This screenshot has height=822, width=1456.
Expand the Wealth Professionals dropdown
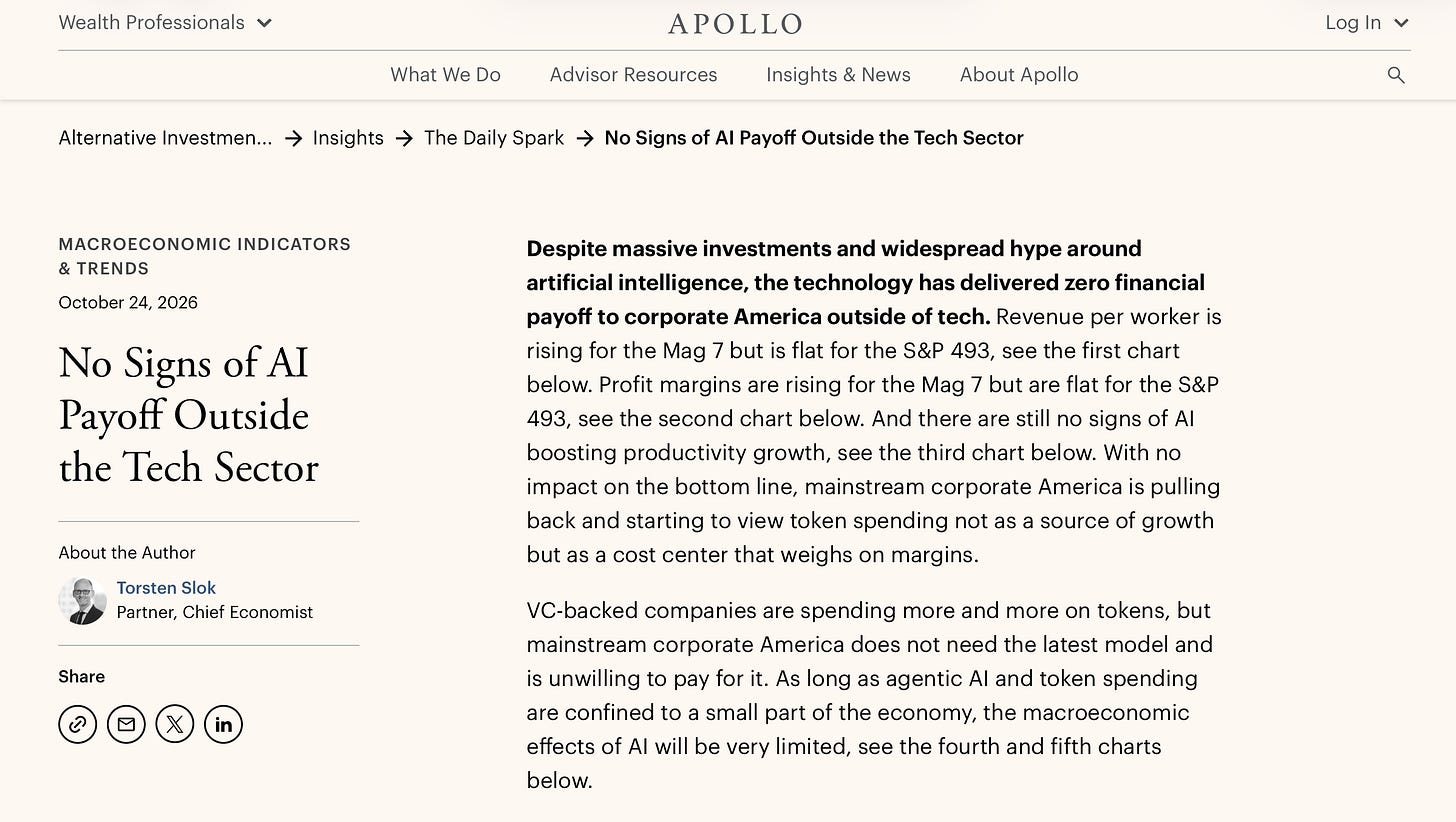[165, 23]
